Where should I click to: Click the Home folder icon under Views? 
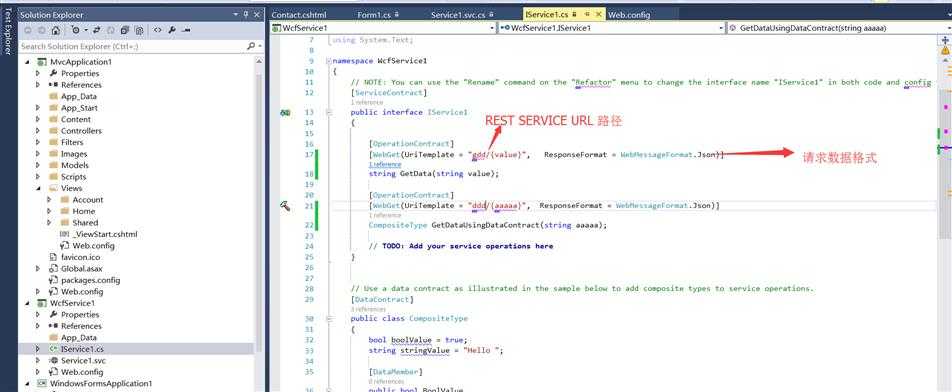click(x=66, y=211)
